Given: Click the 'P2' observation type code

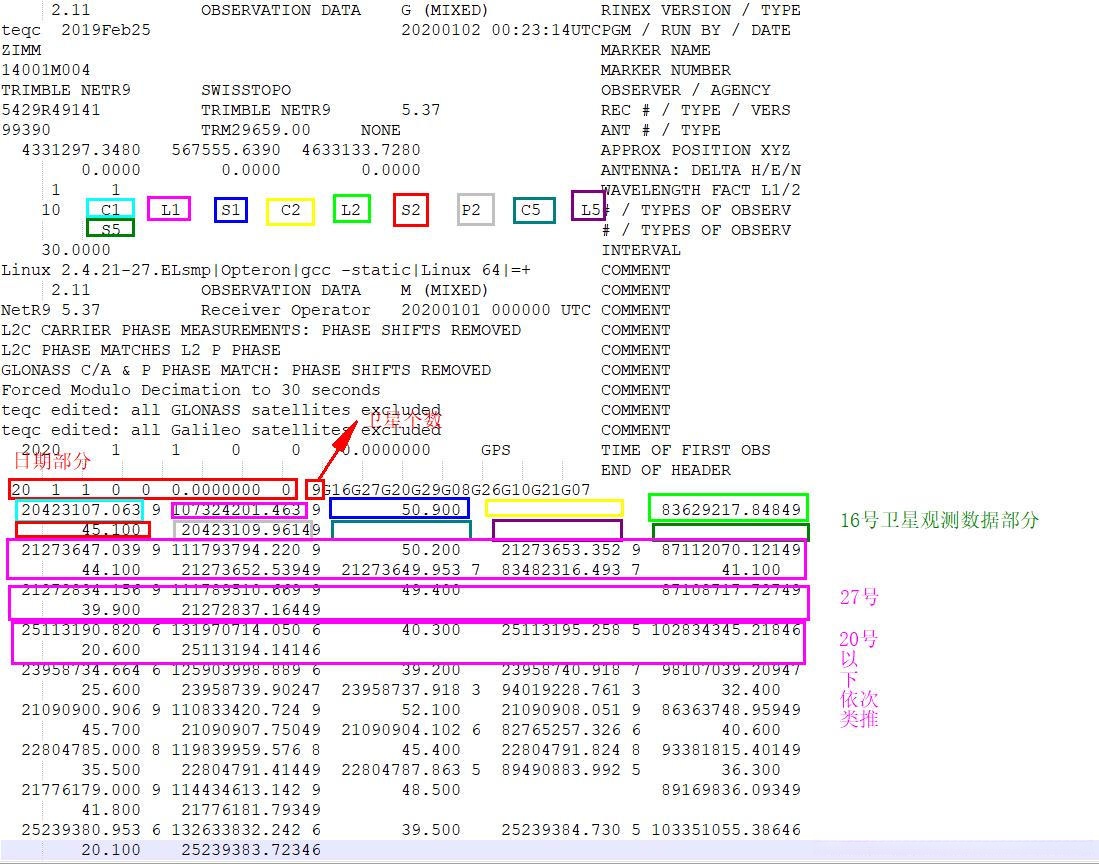Looking at the screenshot, I should click(471, 210).
